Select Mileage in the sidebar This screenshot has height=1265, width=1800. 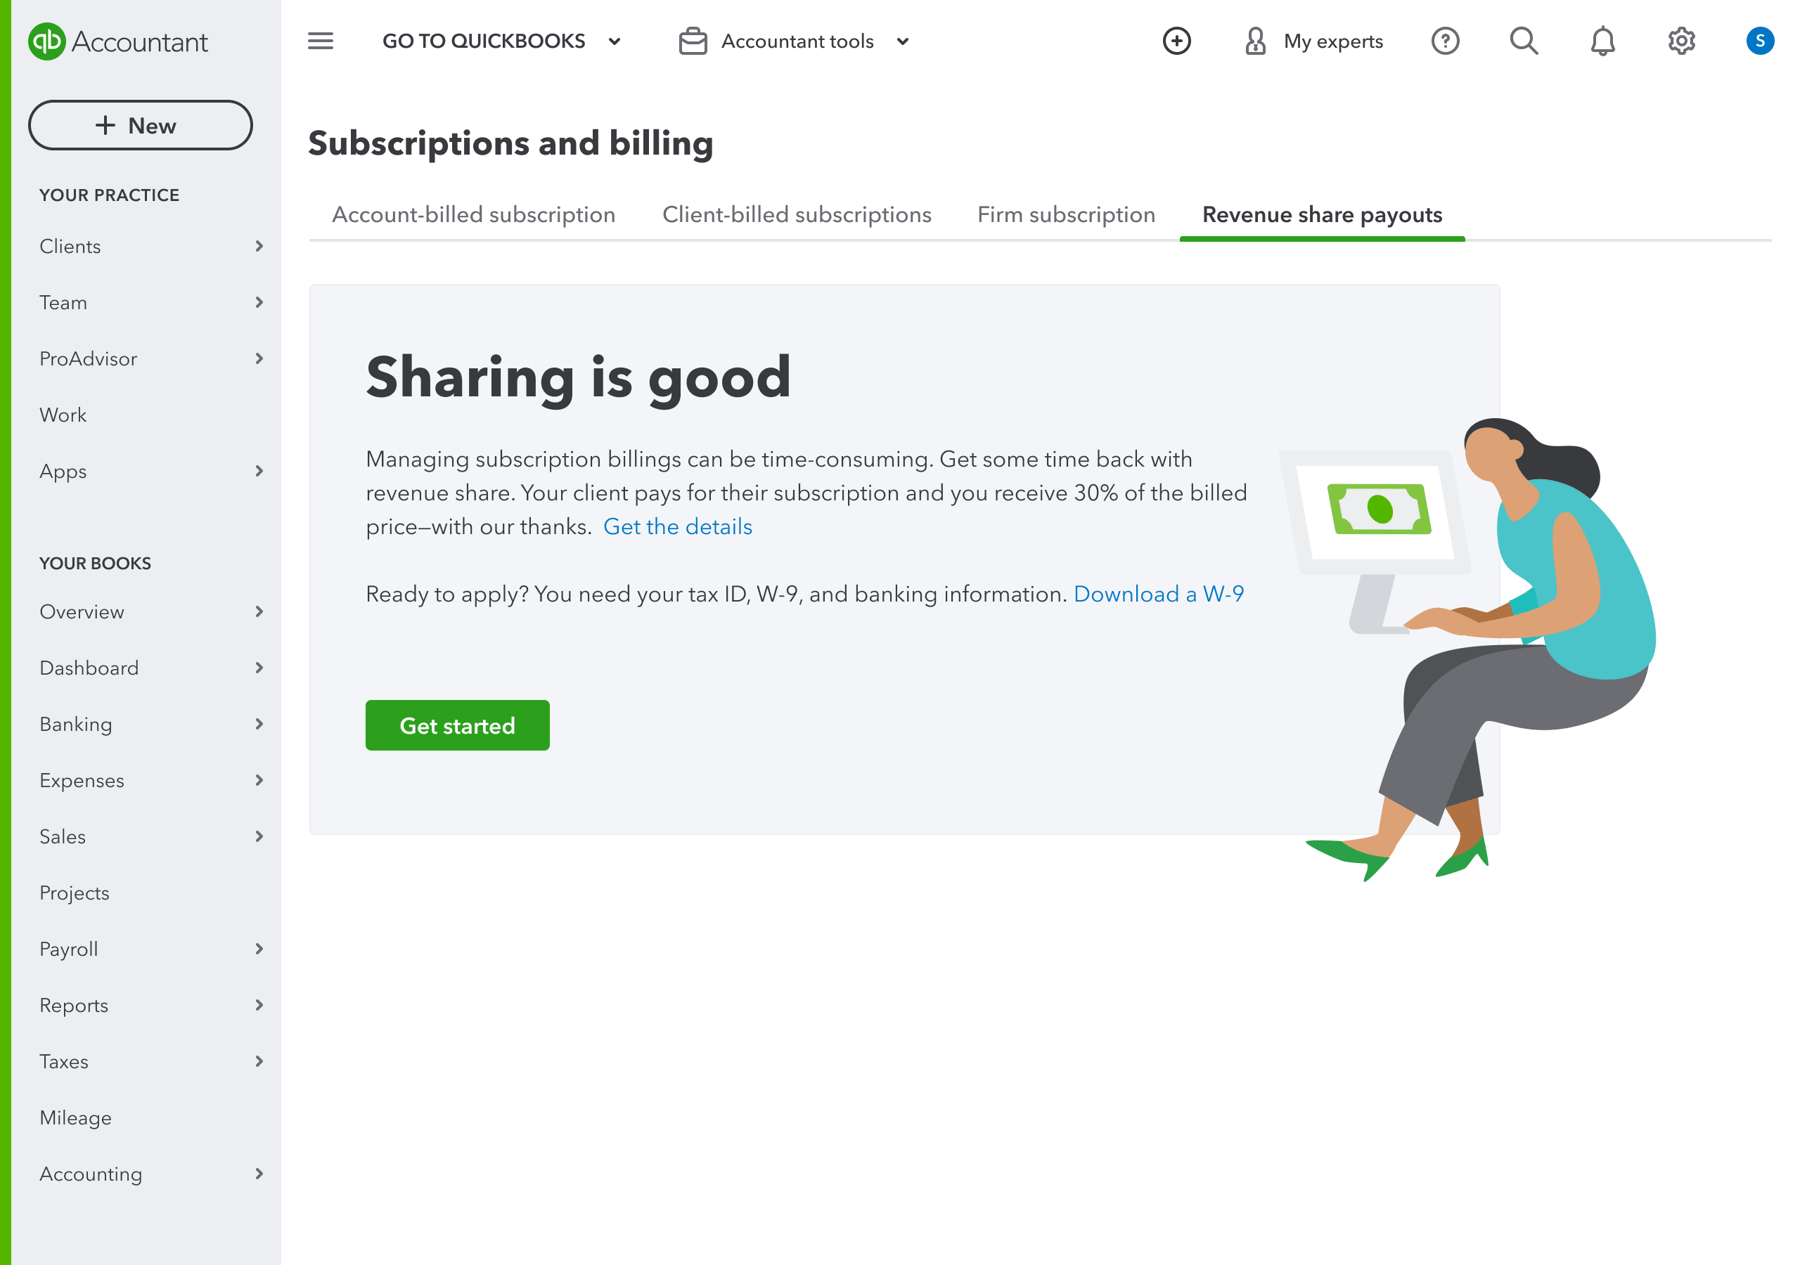74,1117
